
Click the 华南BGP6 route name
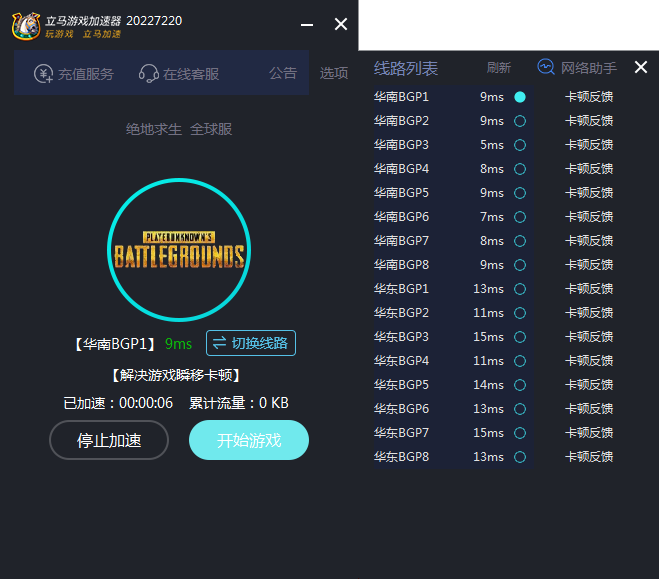coord(401,217)
